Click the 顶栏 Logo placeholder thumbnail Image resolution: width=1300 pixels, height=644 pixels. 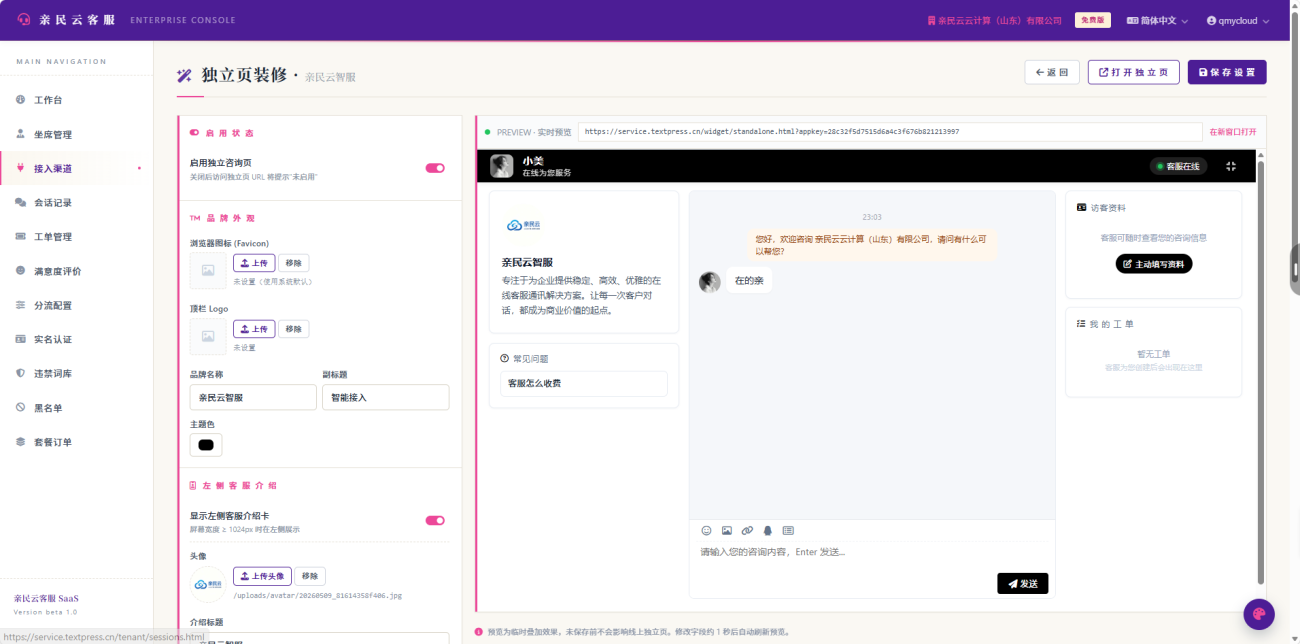click(x=208, y=337)
